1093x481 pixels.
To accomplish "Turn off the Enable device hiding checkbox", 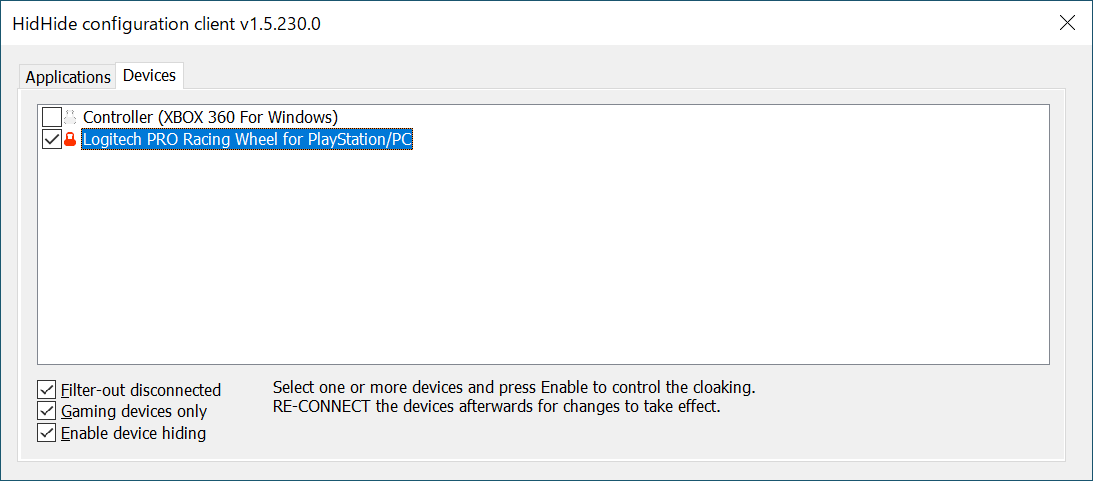I will (x=47, y=433).
